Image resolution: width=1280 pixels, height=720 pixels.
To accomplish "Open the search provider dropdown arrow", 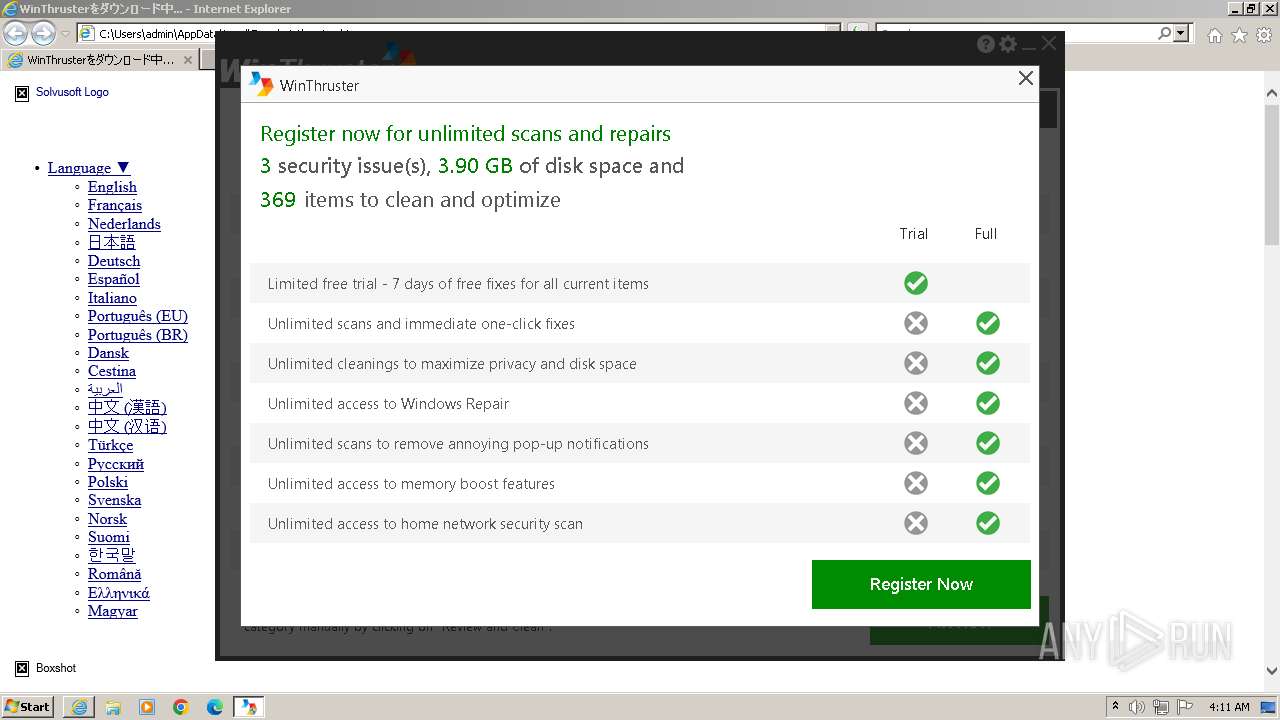I will point(1182,33).
